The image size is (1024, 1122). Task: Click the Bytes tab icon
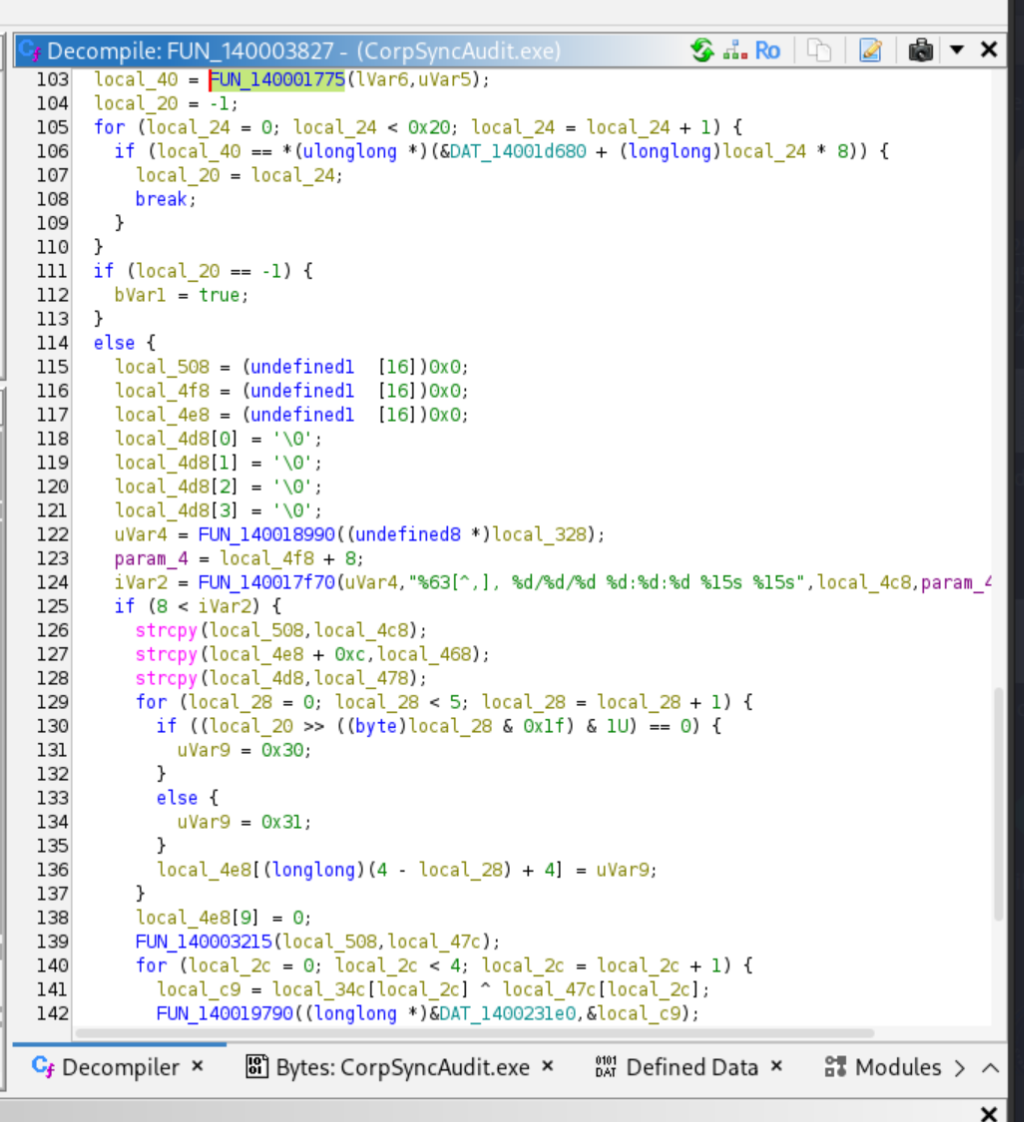[x=256, y=1067]
